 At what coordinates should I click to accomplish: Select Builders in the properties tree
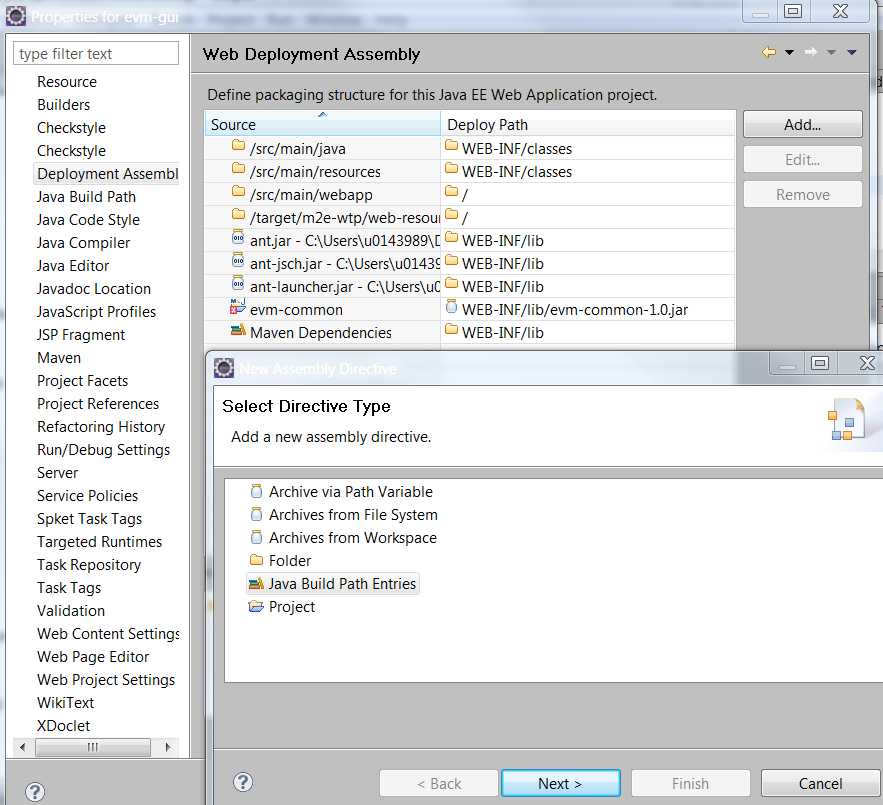pos(63,105)
